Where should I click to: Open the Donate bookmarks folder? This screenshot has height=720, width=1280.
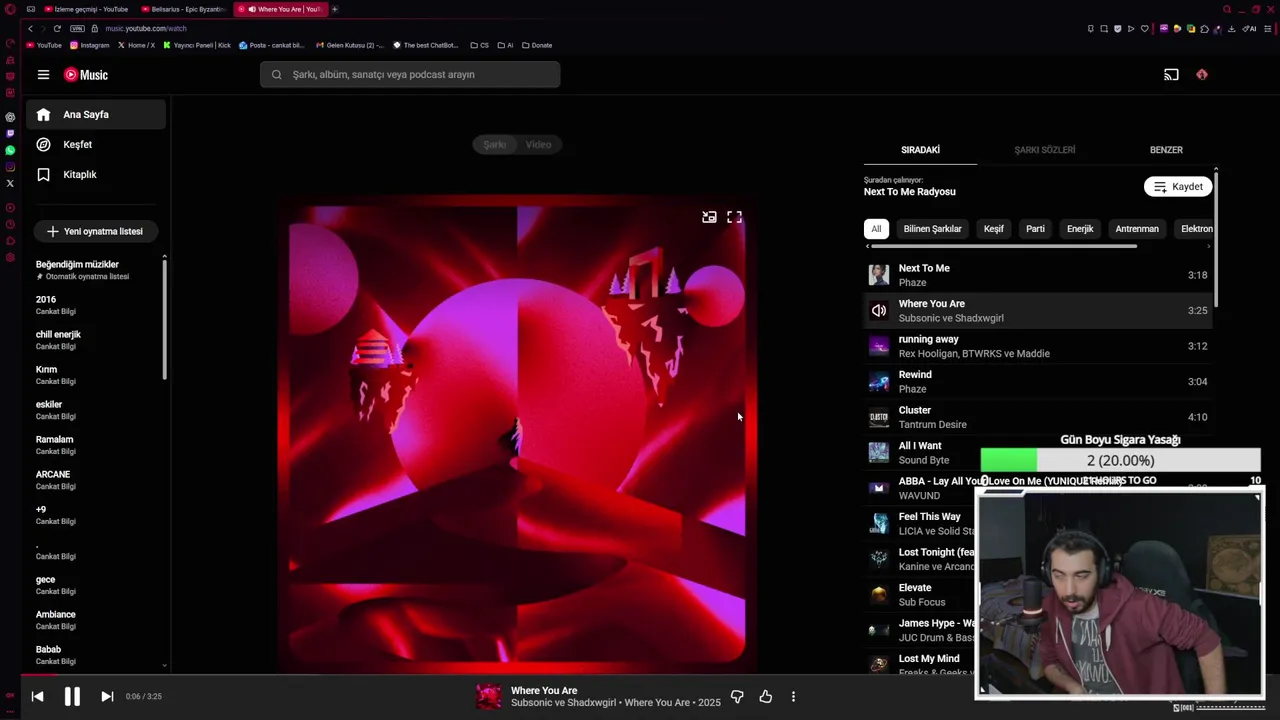536,45
